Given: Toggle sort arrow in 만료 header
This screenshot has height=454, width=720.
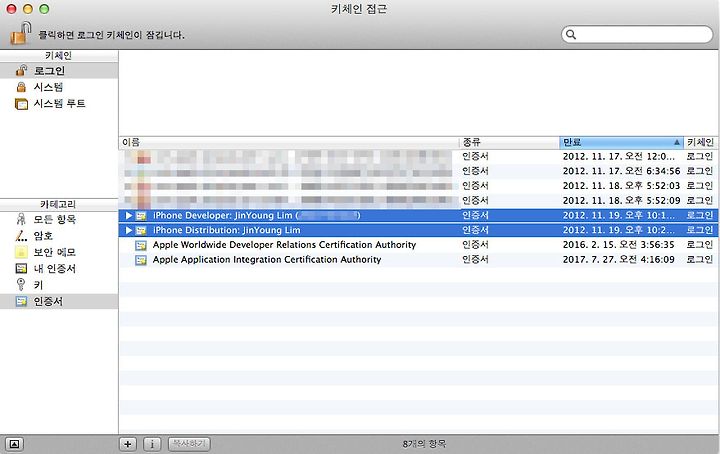Looking at the screenshot, I should [x=677, y=142].
